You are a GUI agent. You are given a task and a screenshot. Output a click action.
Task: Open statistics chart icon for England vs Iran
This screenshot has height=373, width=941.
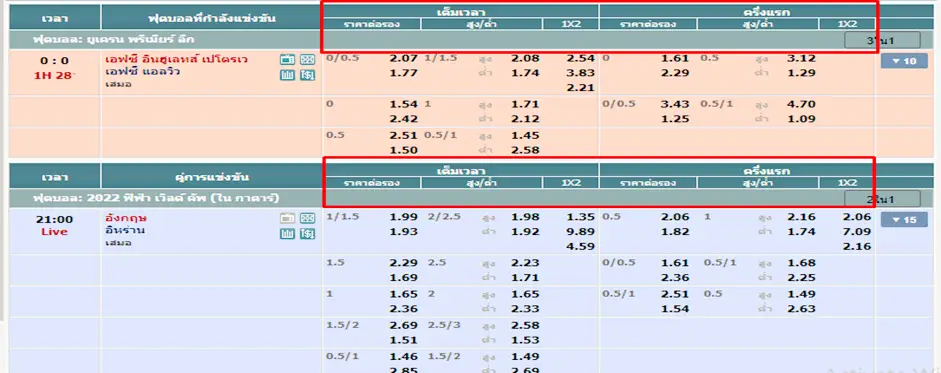pos(287,233)
